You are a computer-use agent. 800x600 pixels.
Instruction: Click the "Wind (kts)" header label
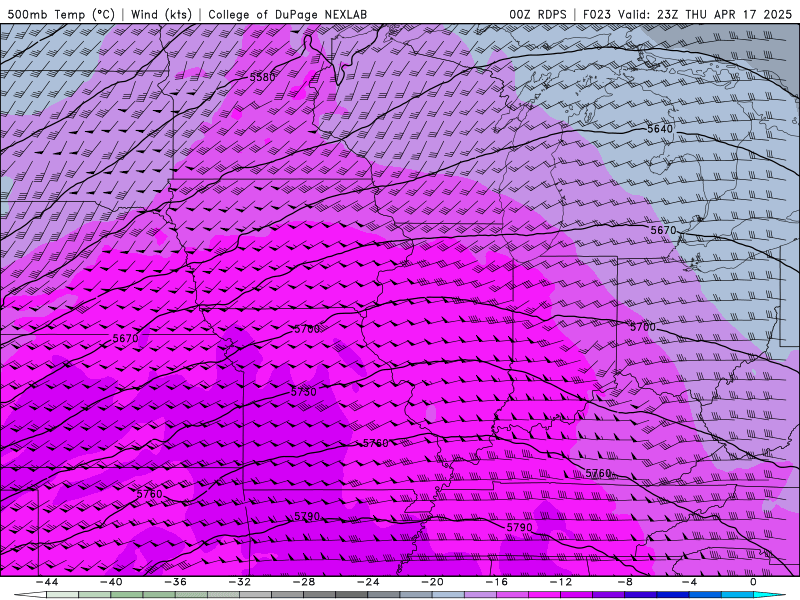coord(161,14)
